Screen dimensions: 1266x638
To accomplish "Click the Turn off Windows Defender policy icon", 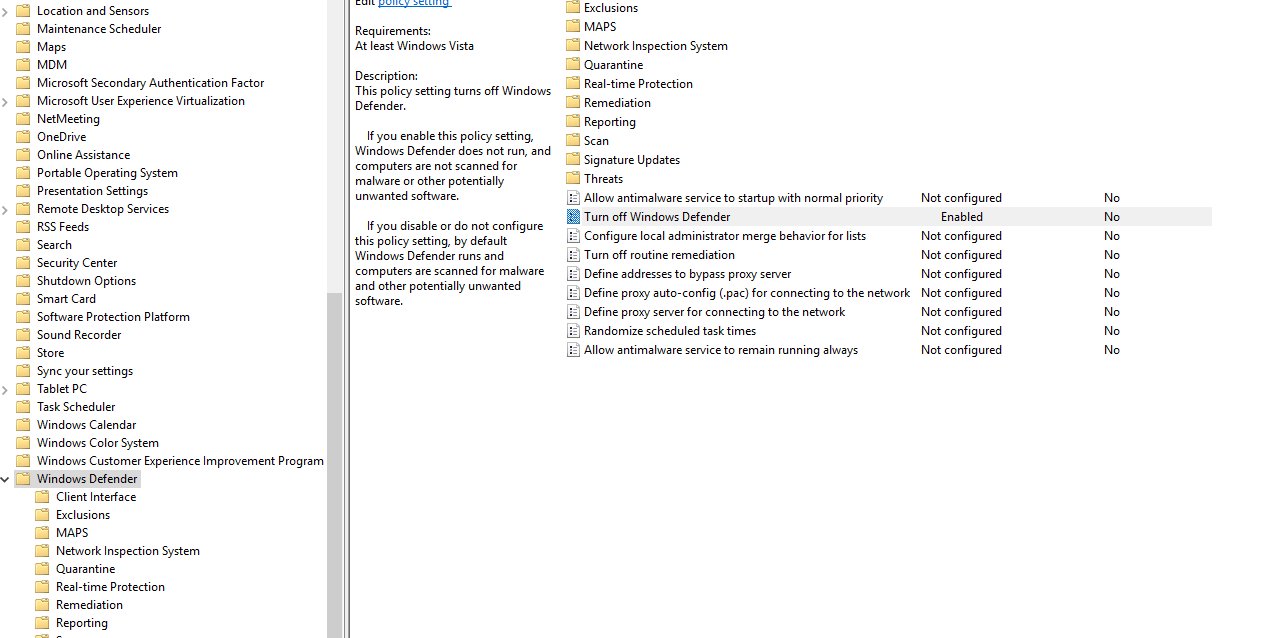I will coord(573,217).
